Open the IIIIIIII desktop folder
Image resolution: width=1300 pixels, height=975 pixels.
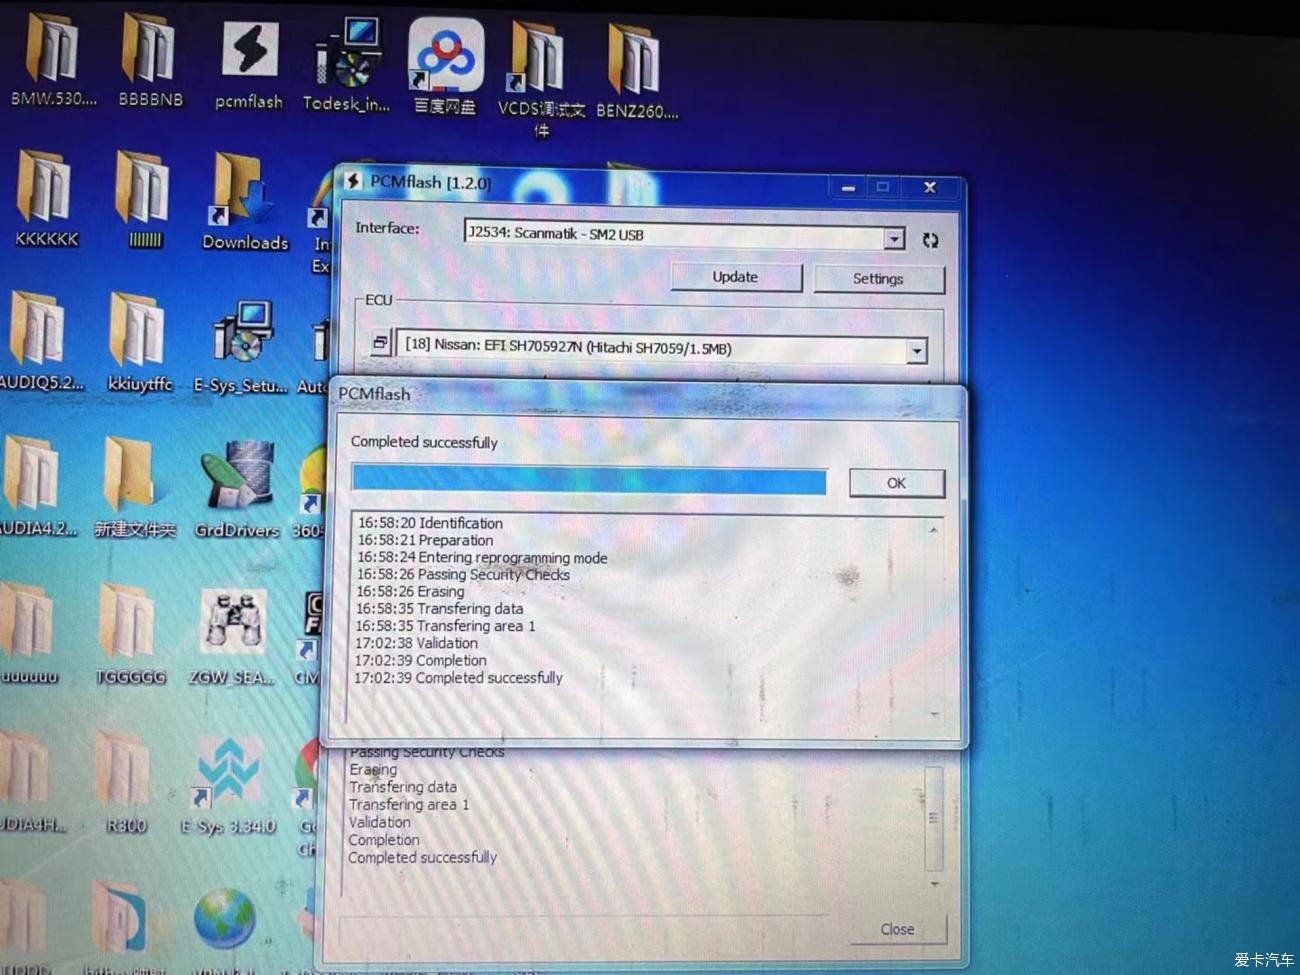point(144,198)
